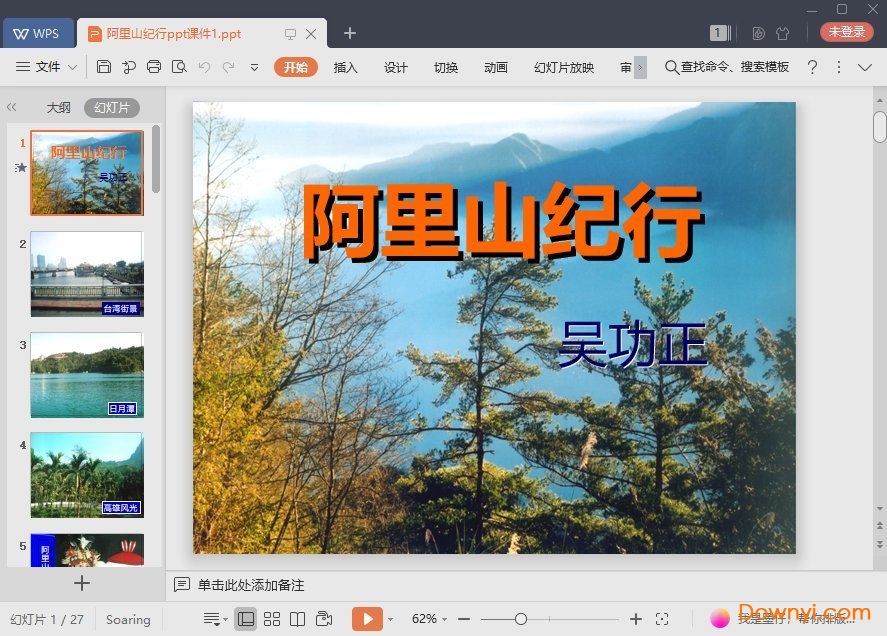Screen dimensions: 887x636
Task: Select the Save icon on quick access toolbar
Action: [105, 67]
